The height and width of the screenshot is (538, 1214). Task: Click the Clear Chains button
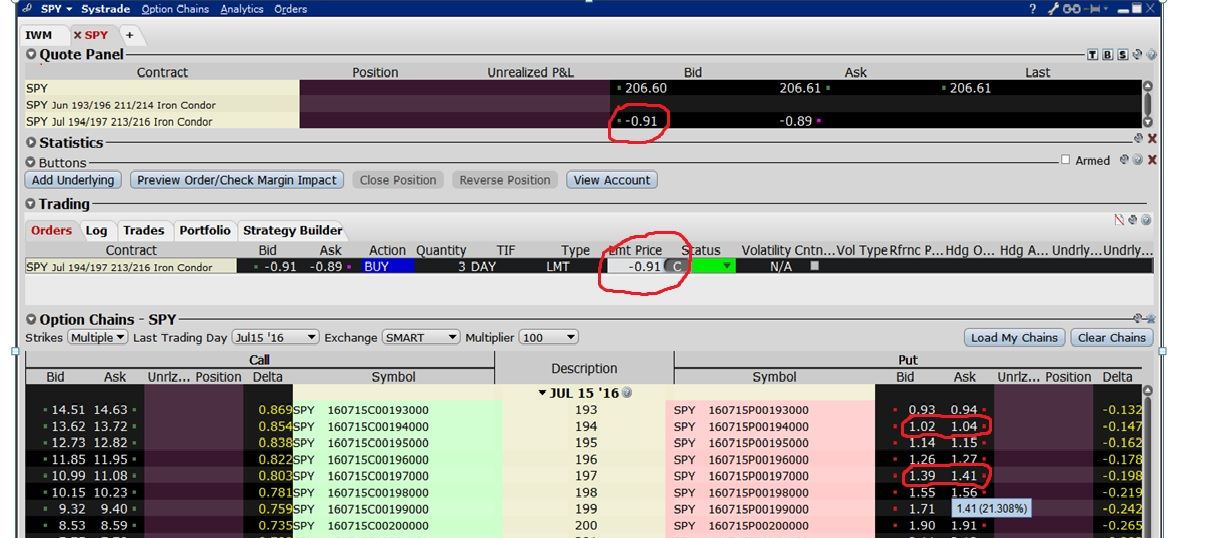click(x=1112, y=338)
